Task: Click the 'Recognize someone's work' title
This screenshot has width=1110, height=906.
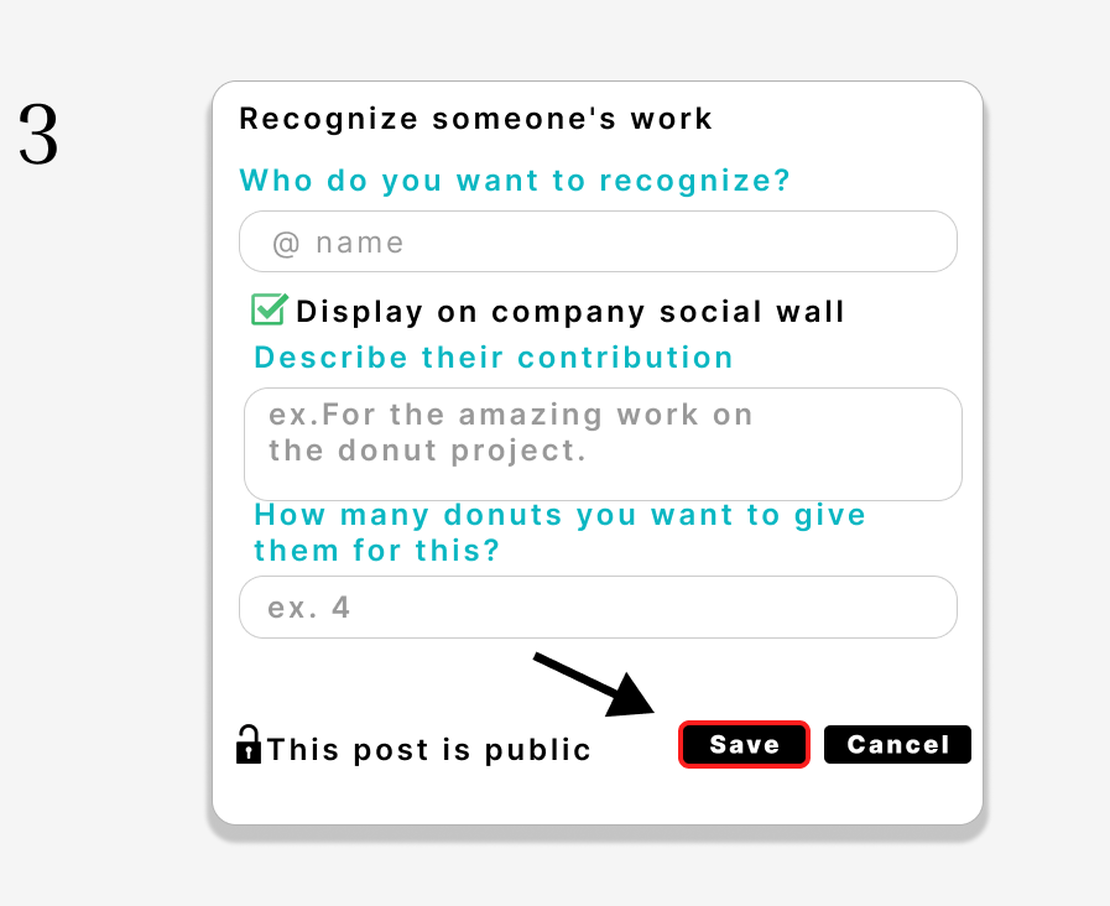Action: click(x=474, y=118)
